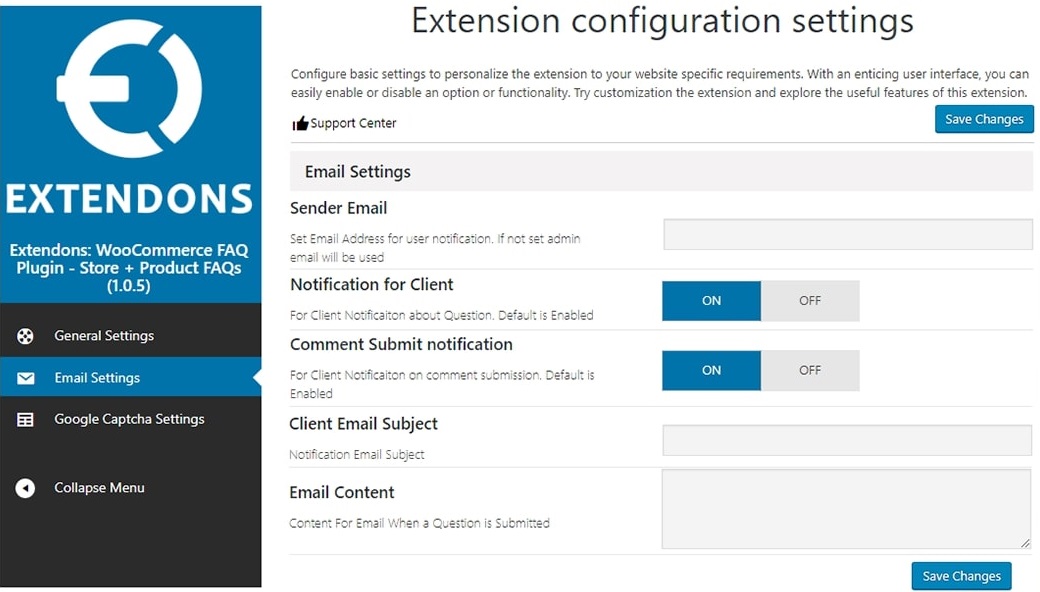Collapse Menu text in sidebar

click(99, 488)
